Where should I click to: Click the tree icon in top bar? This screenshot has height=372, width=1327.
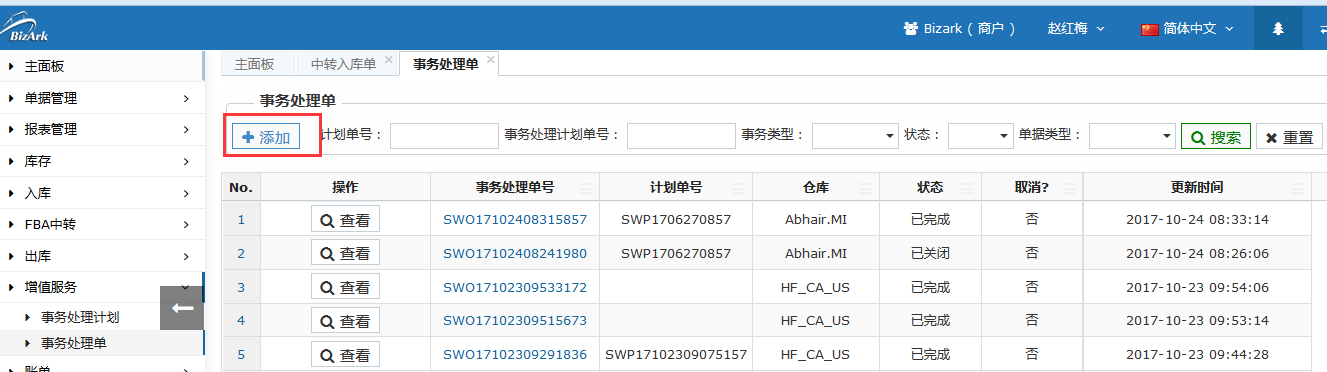1277,28
